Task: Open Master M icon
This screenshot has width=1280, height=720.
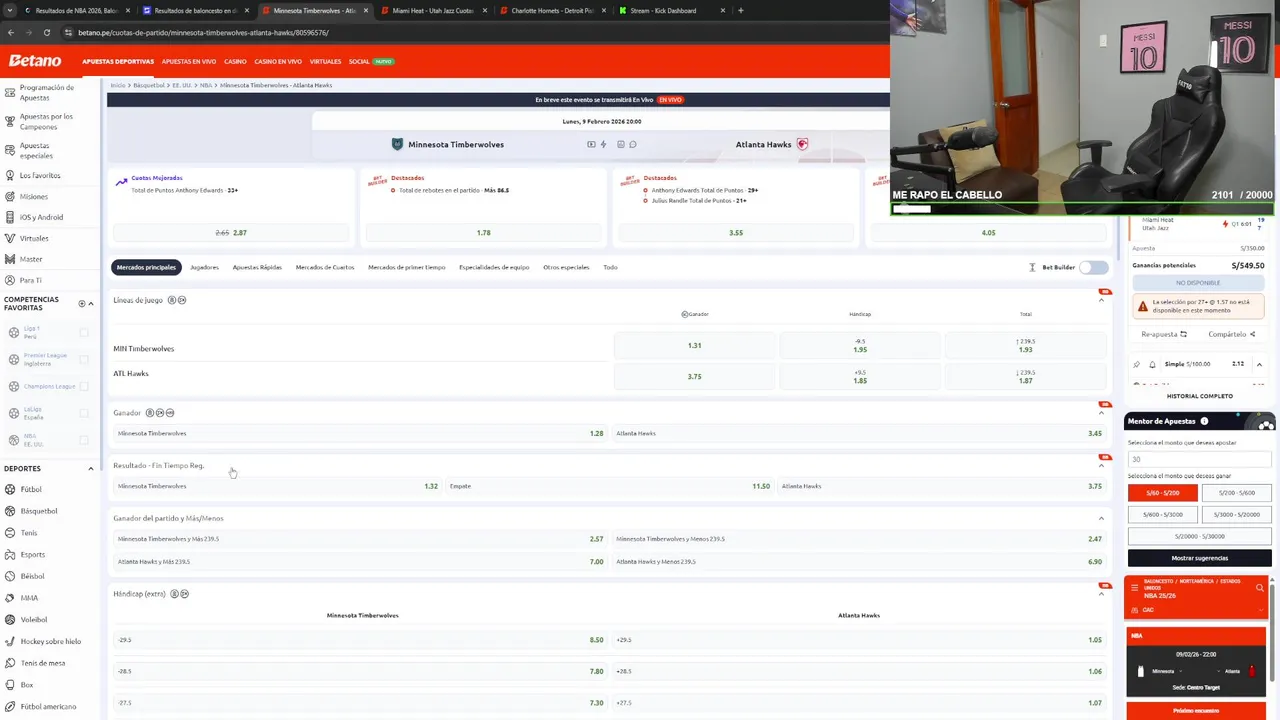Action: tap(9, 259)
